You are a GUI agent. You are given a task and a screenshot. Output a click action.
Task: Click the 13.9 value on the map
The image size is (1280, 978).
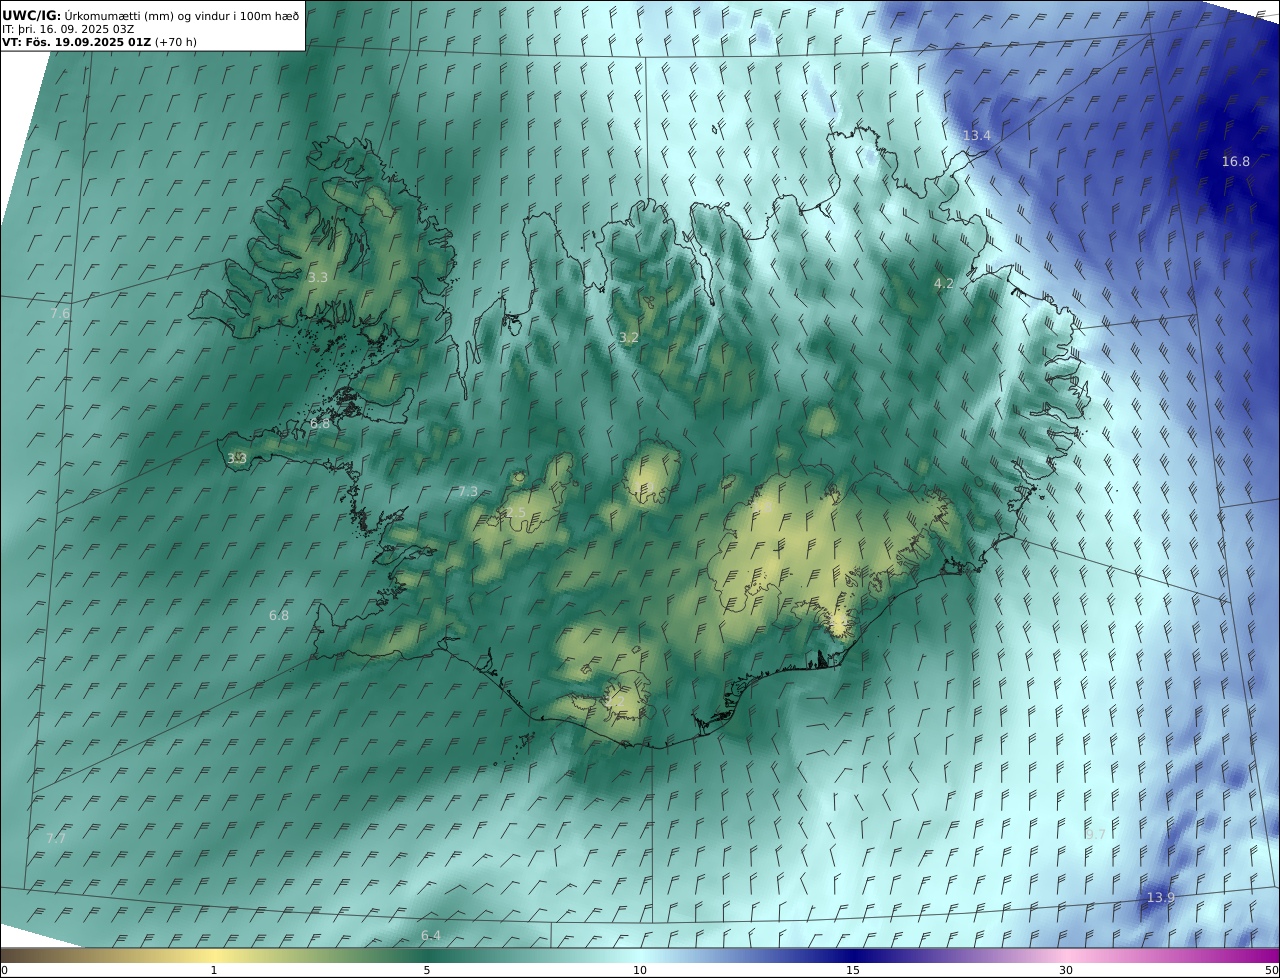click(1161, 898)
